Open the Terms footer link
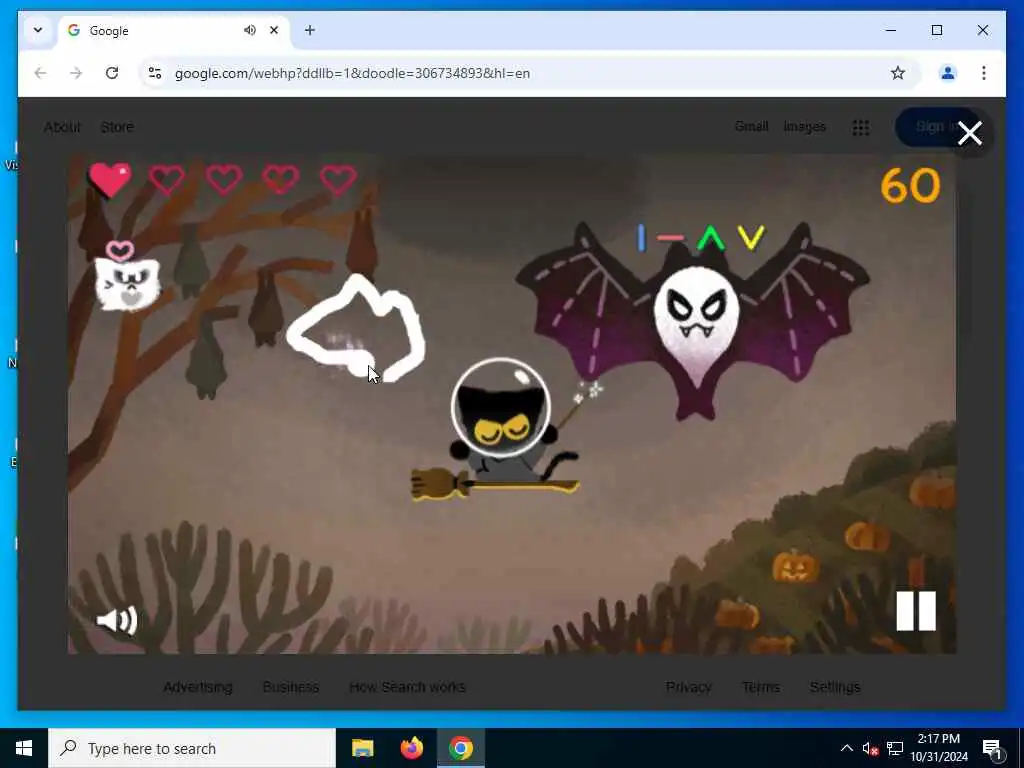 761,687
